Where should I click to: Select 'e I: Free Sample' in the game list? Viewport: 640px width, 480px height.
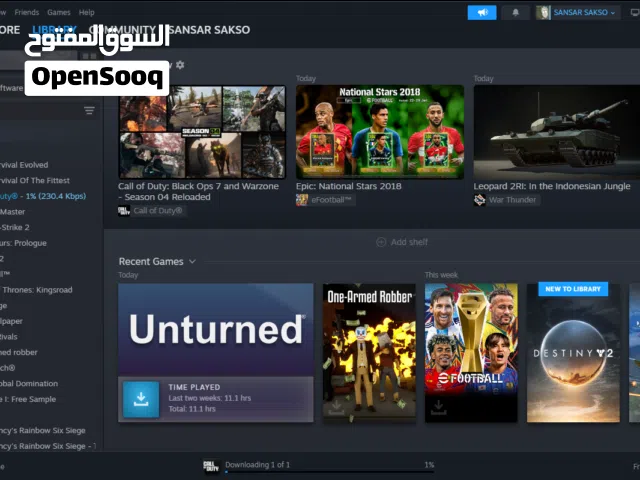click(x=28, y=399)
